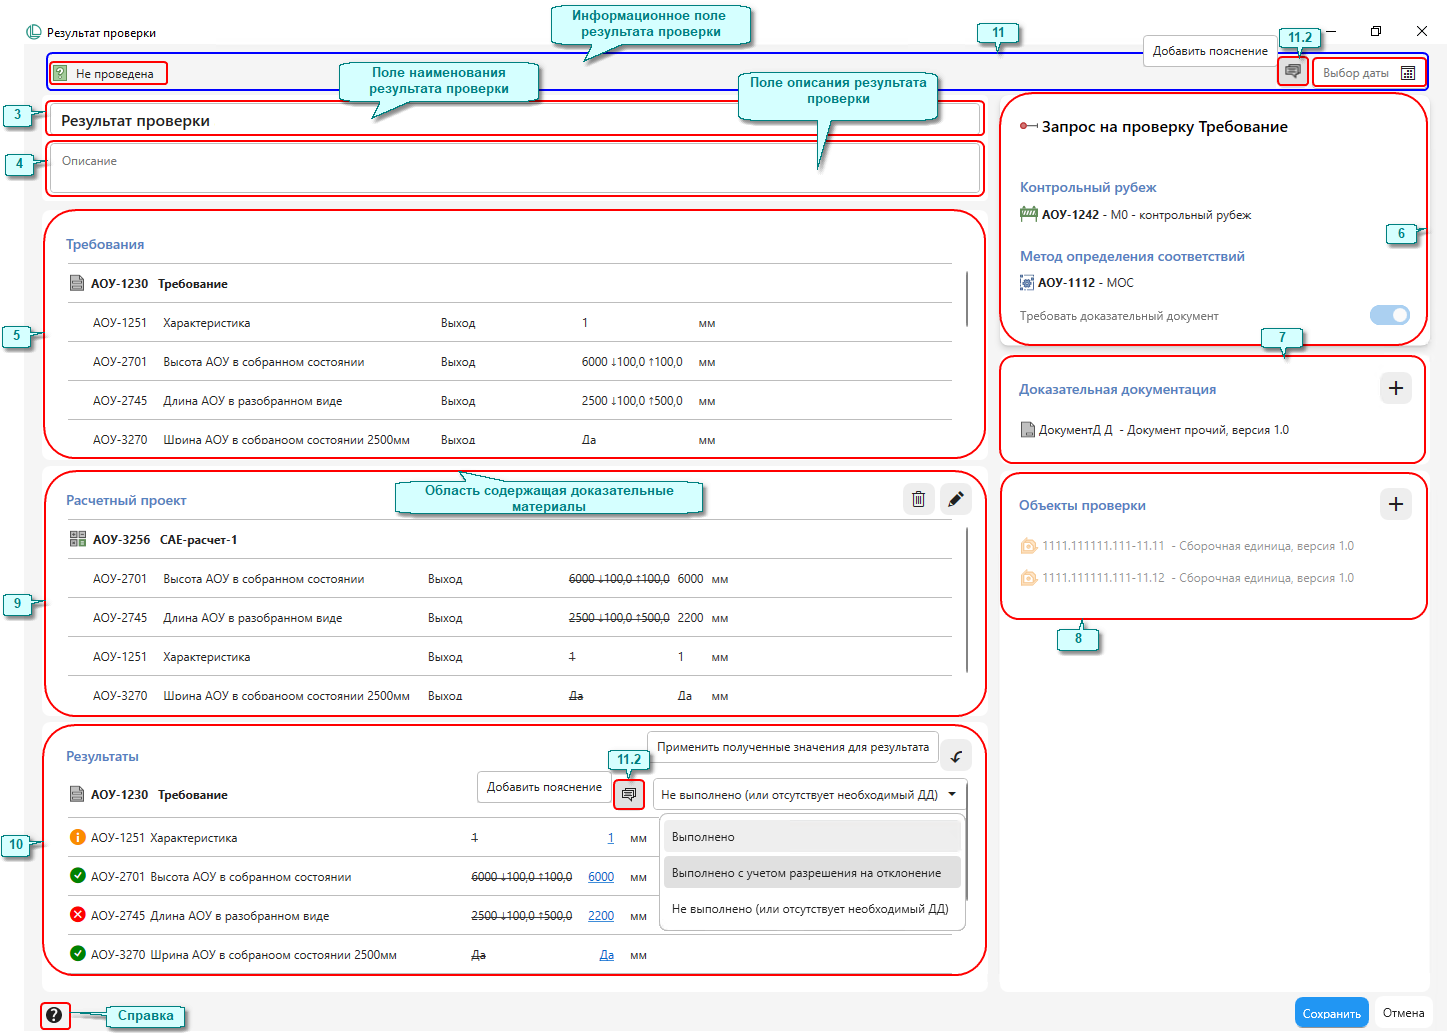Click into the Описание description field
This screenshot has height=1036, width=1447.
(x=515, y=170)
